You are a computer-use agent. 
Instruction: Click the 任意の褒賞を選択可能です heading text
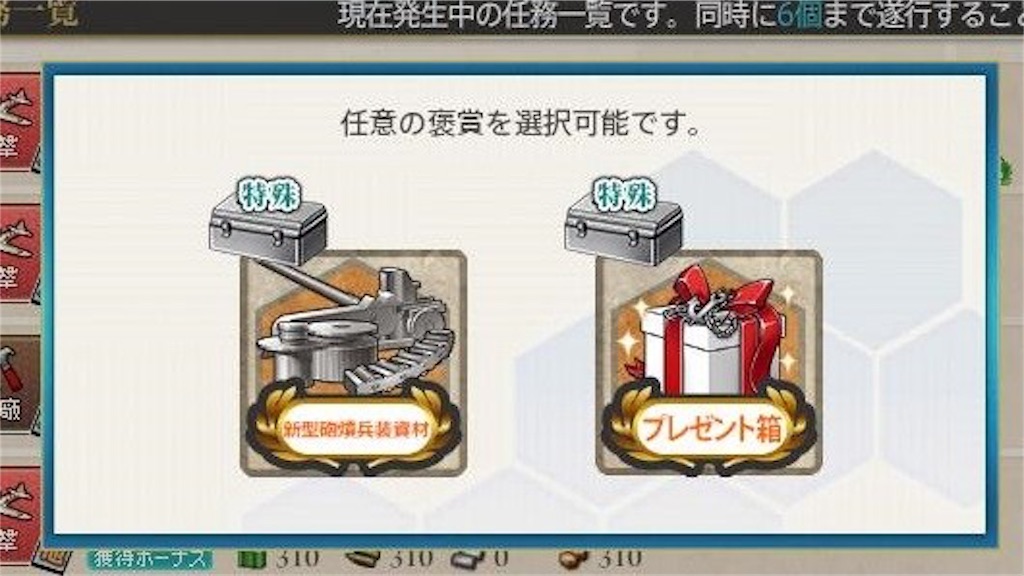click(x=520, y=123)
